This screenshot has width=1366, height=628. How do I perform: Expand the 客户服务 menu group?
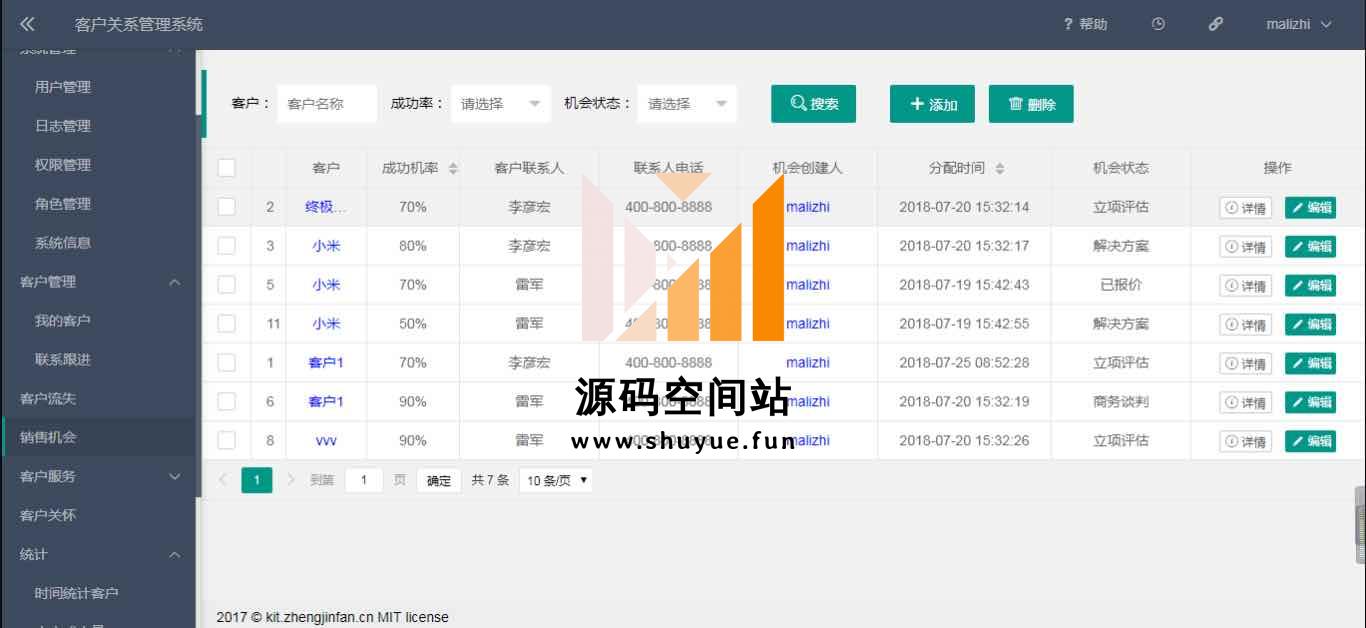(x=98, y=476)
